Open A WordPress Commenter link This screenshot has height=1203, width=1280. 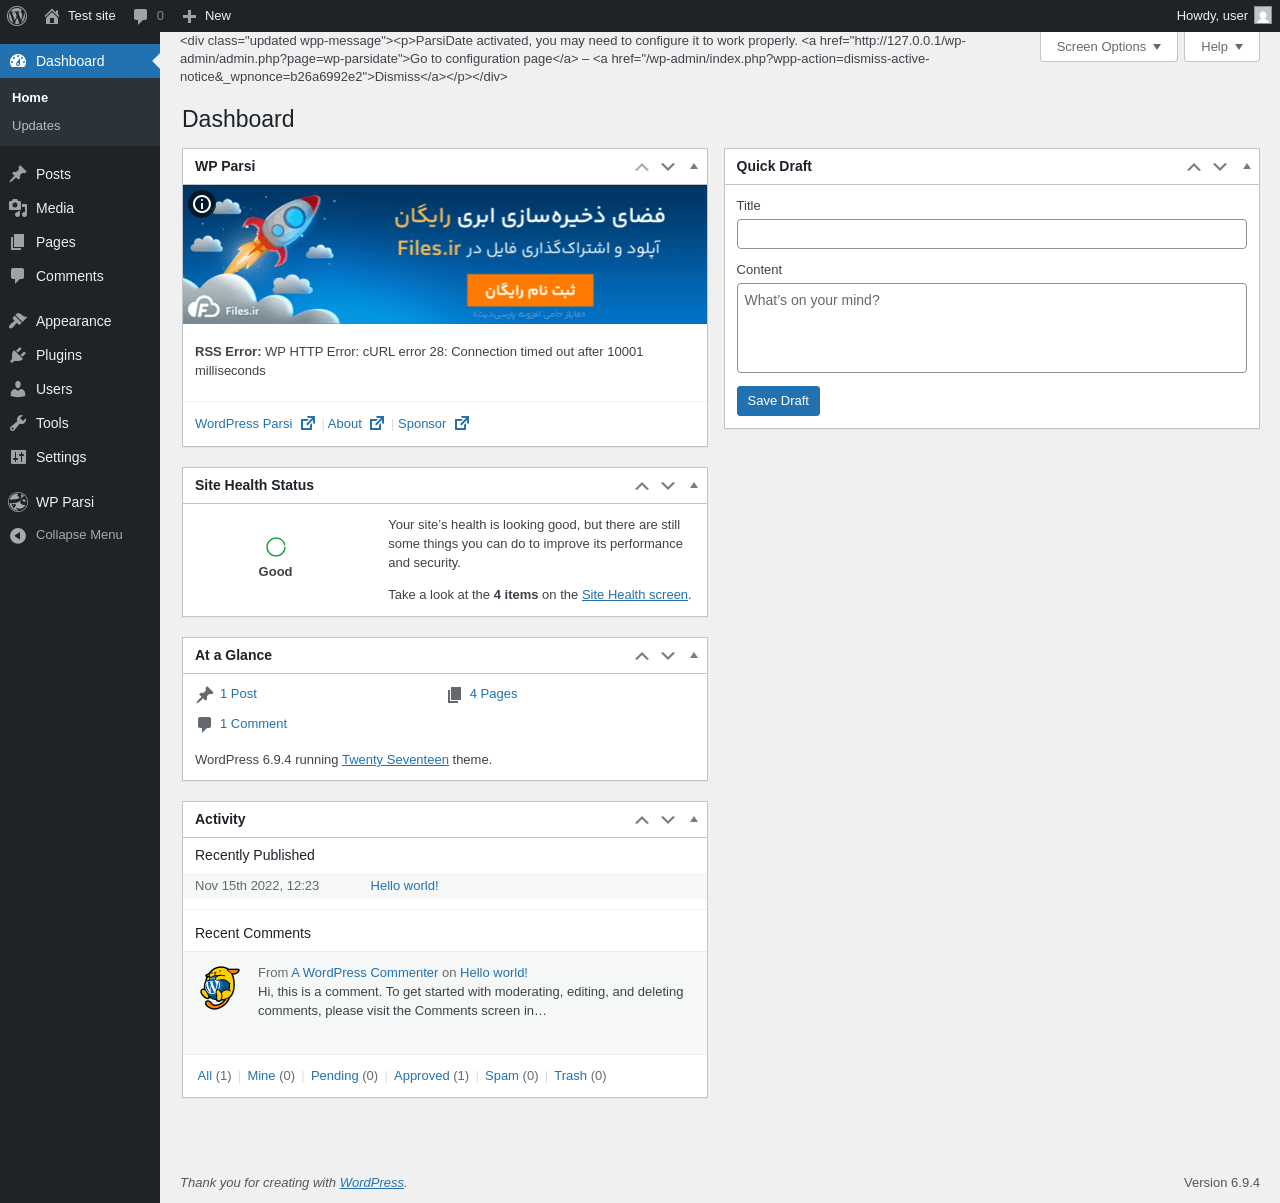(x=365, y=973)
